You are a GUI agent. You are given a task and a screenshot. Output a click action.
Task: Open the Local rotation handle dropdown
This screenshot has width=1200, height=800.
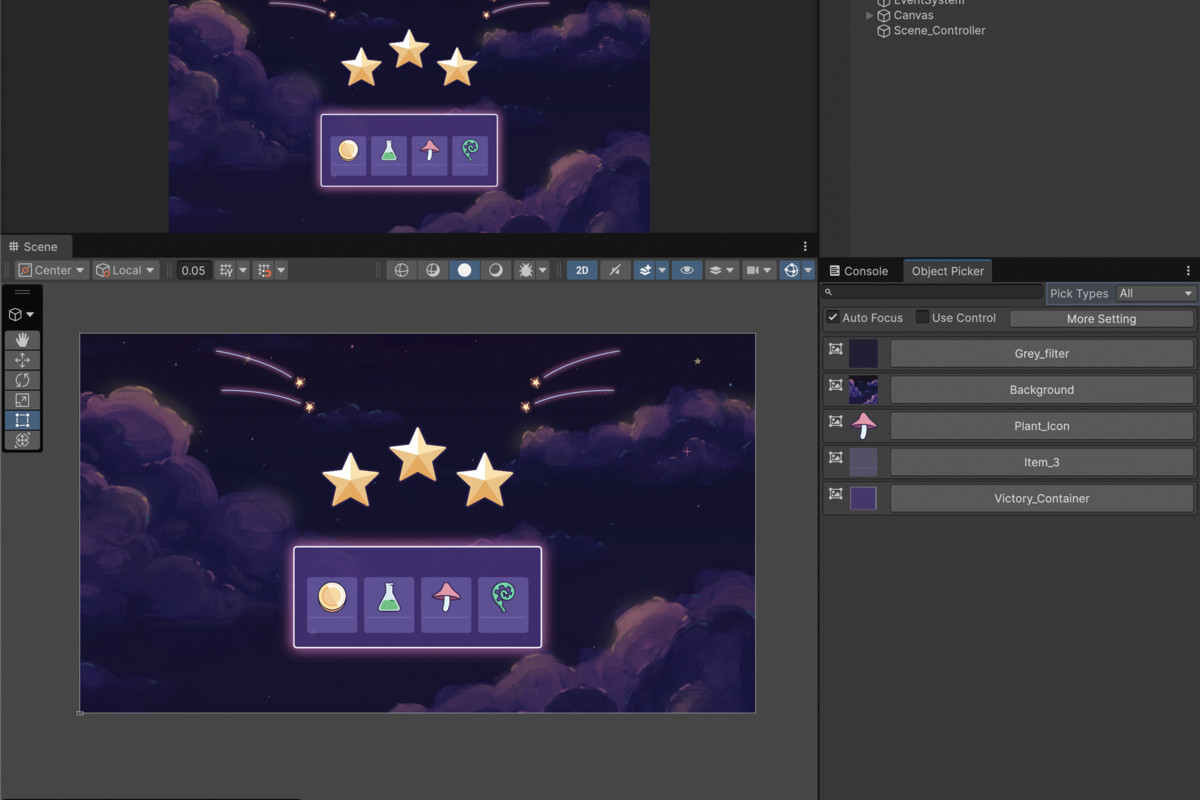[126, 270]
